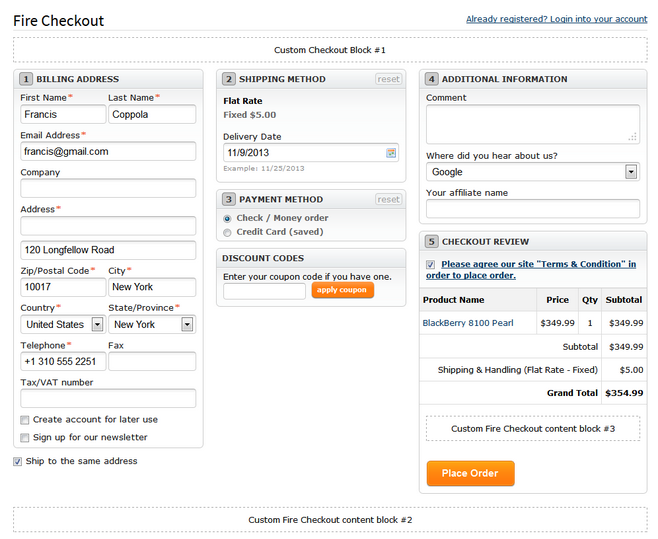The height and width of the screenshot is (539, 658).
Task: Click into the Comment text area
Action: tap(533, 124)
